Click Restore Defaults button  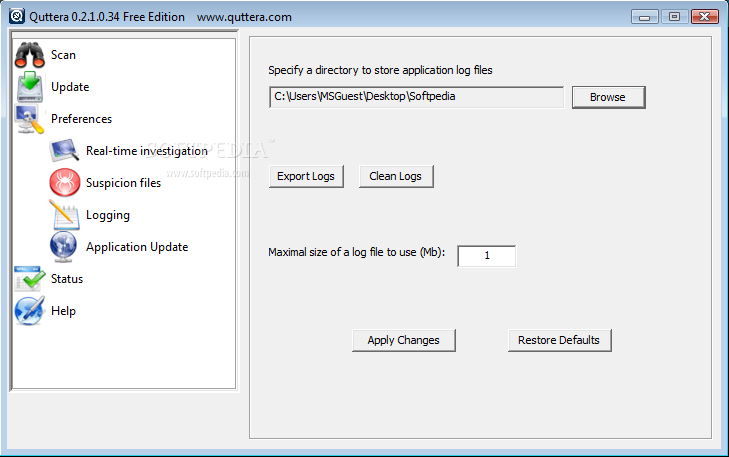[559, 340]
